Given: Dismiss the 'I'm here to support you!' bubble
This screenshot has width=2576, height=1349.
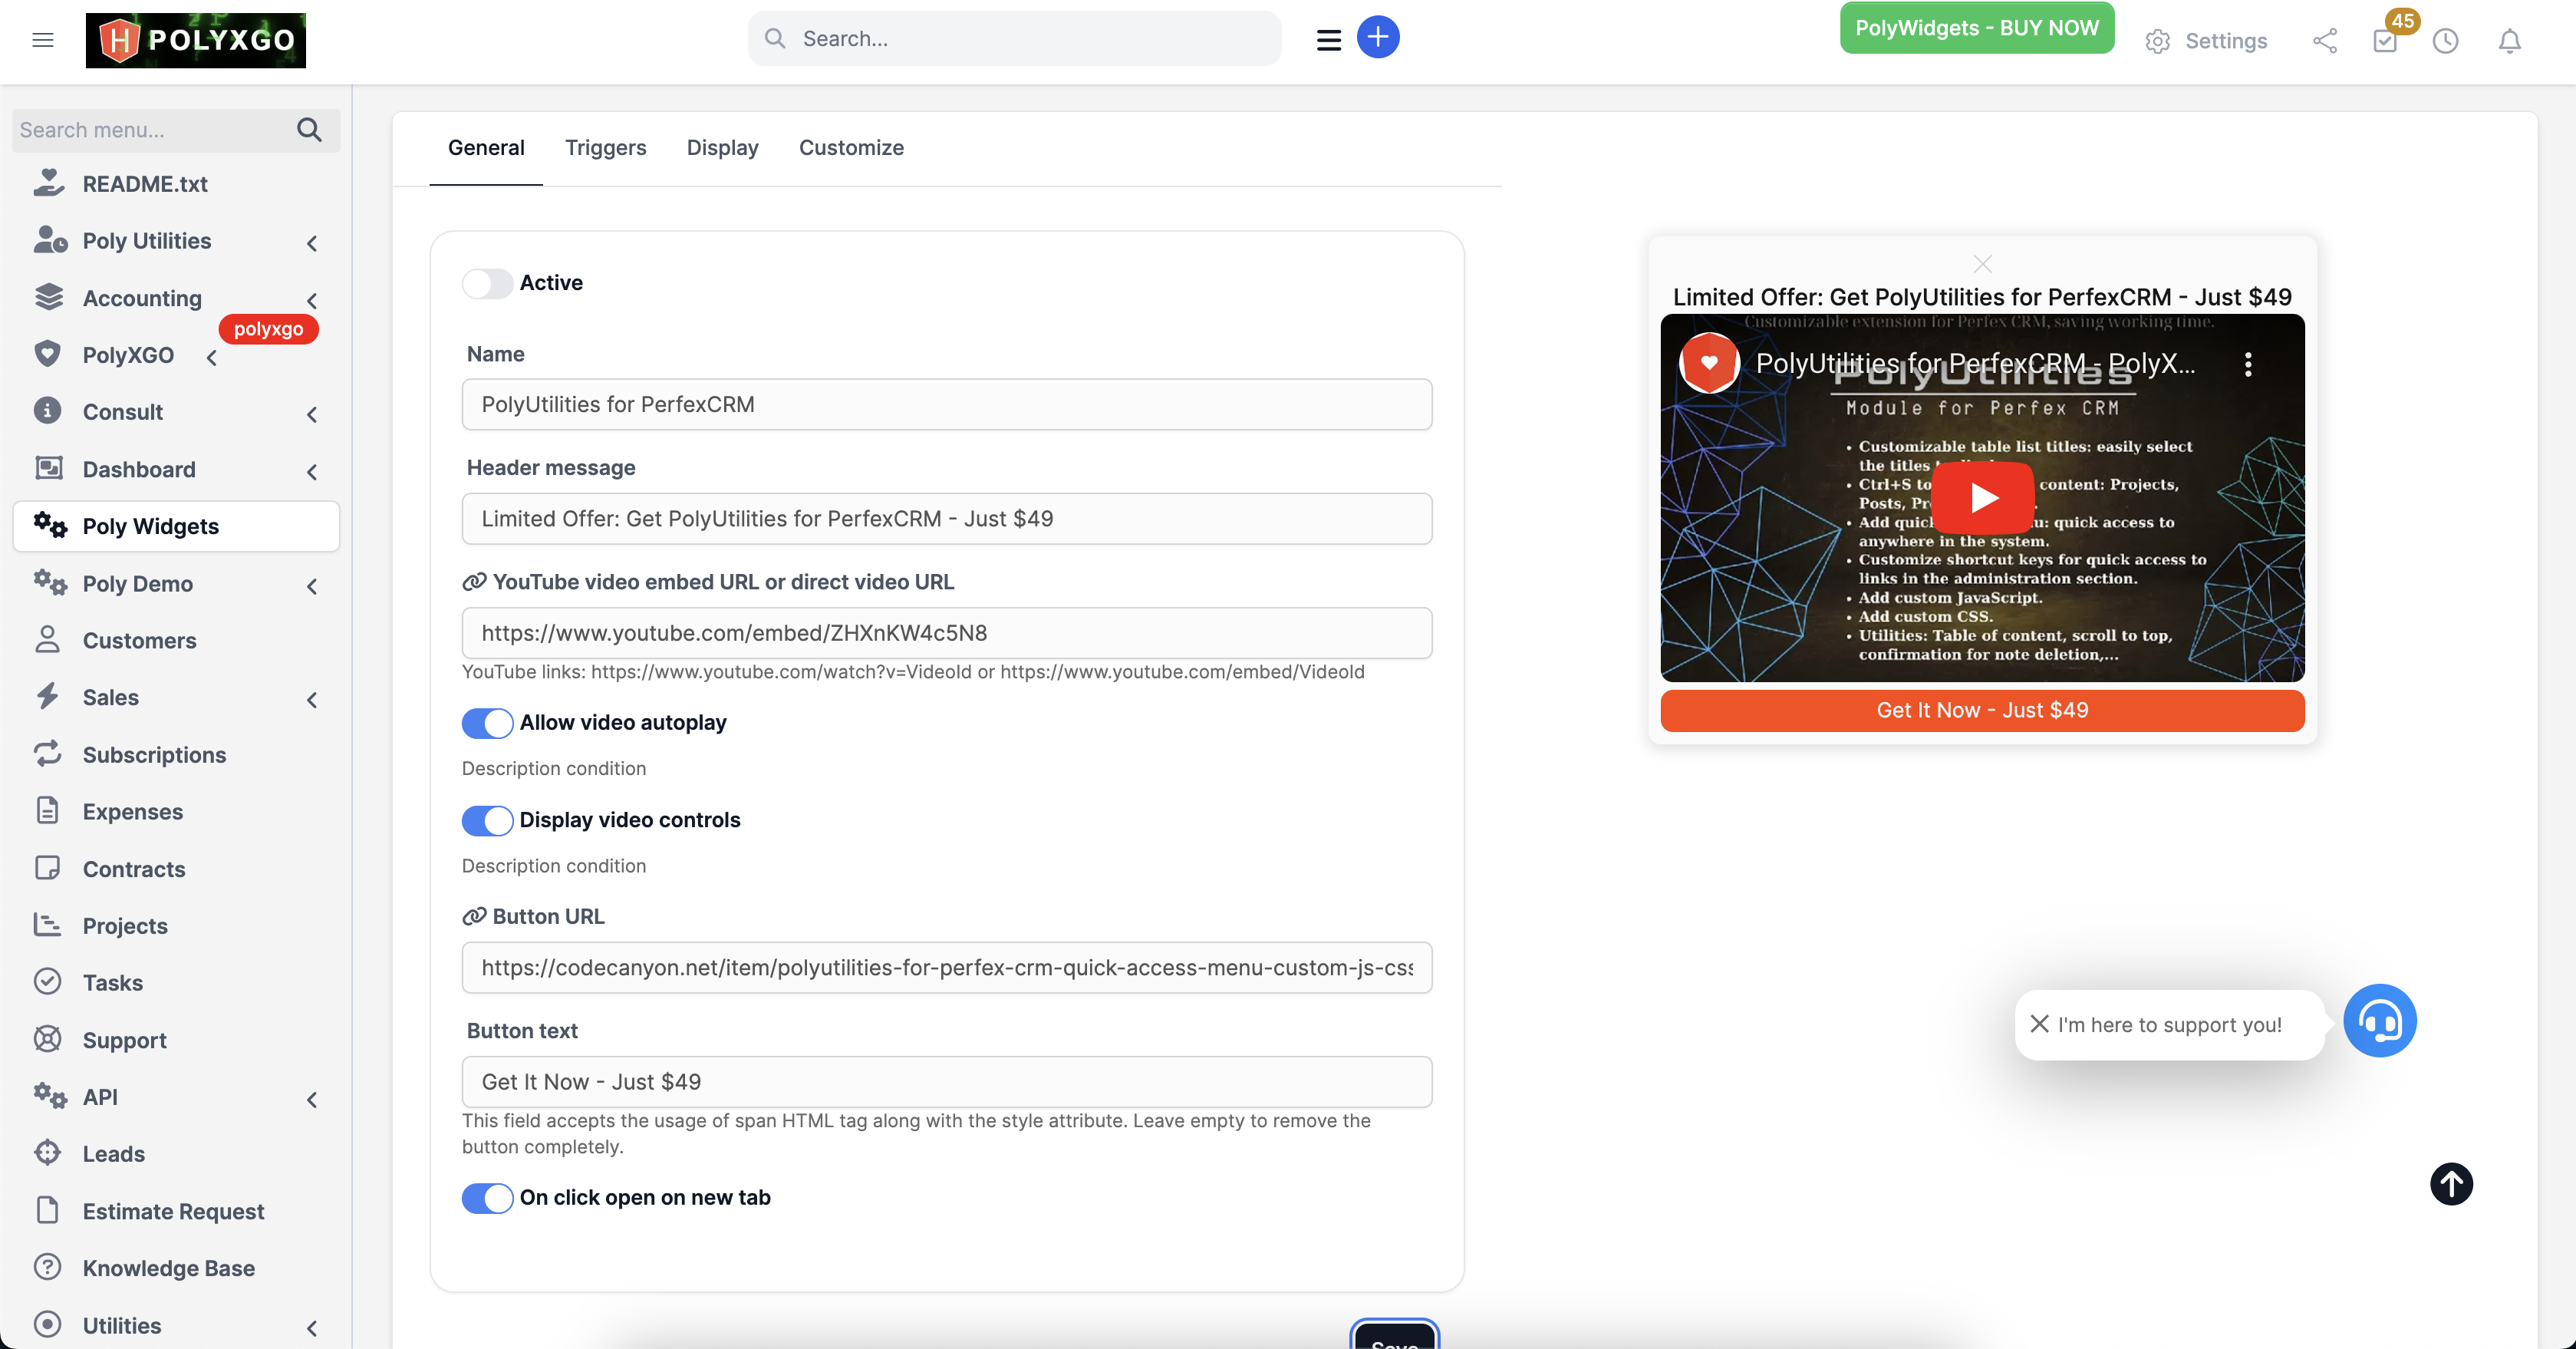Looking at the screenshot, I should tap(2039, 1024).
